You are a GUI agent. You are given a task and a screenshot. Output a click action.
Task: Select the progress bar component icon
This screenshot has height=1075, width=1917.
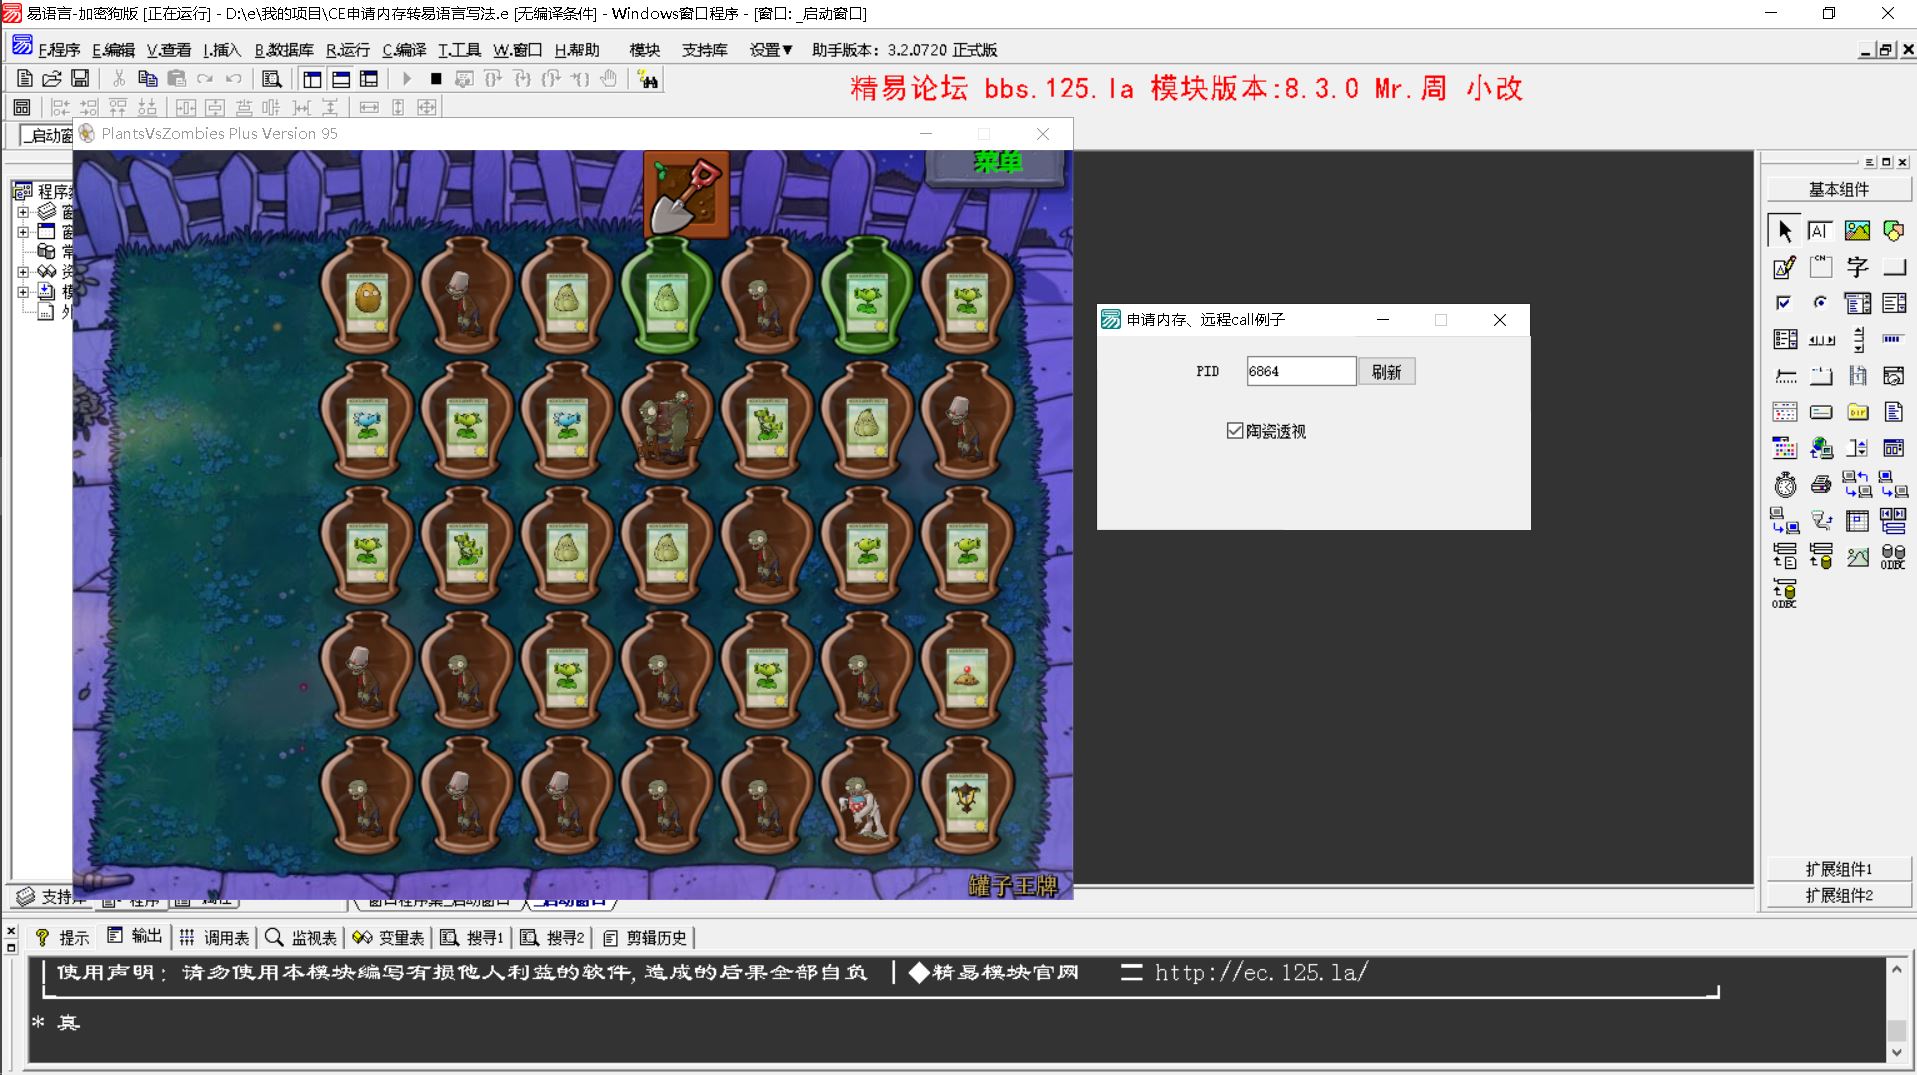(1893, 339)
